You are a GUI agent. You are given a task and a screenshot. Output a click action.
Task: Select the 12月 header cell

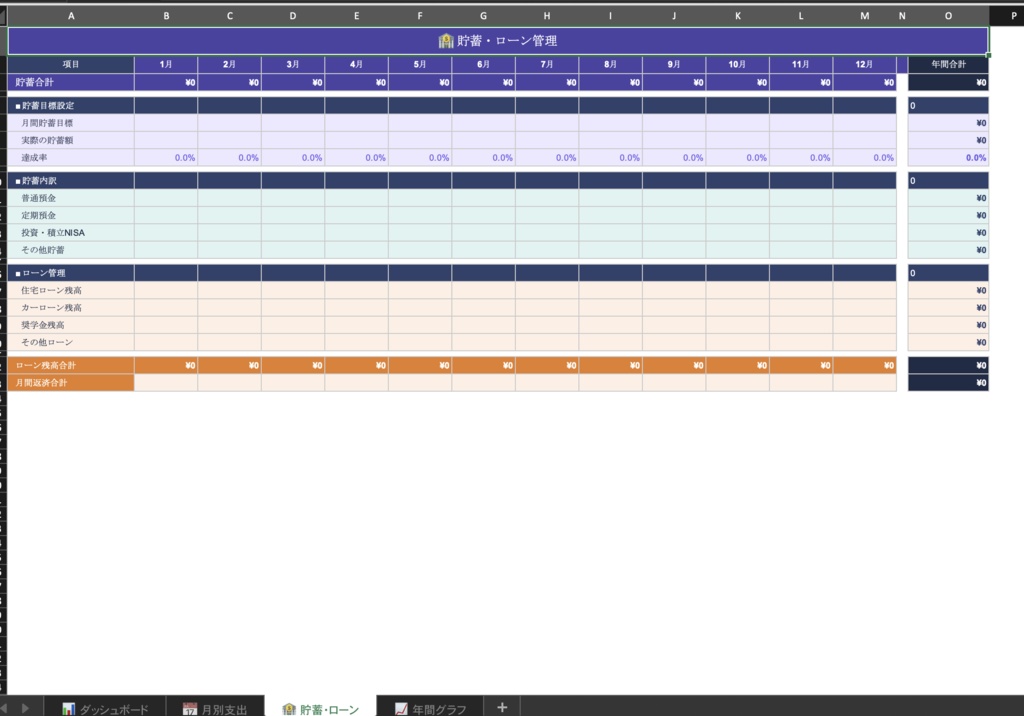click(x=865, y=64)
